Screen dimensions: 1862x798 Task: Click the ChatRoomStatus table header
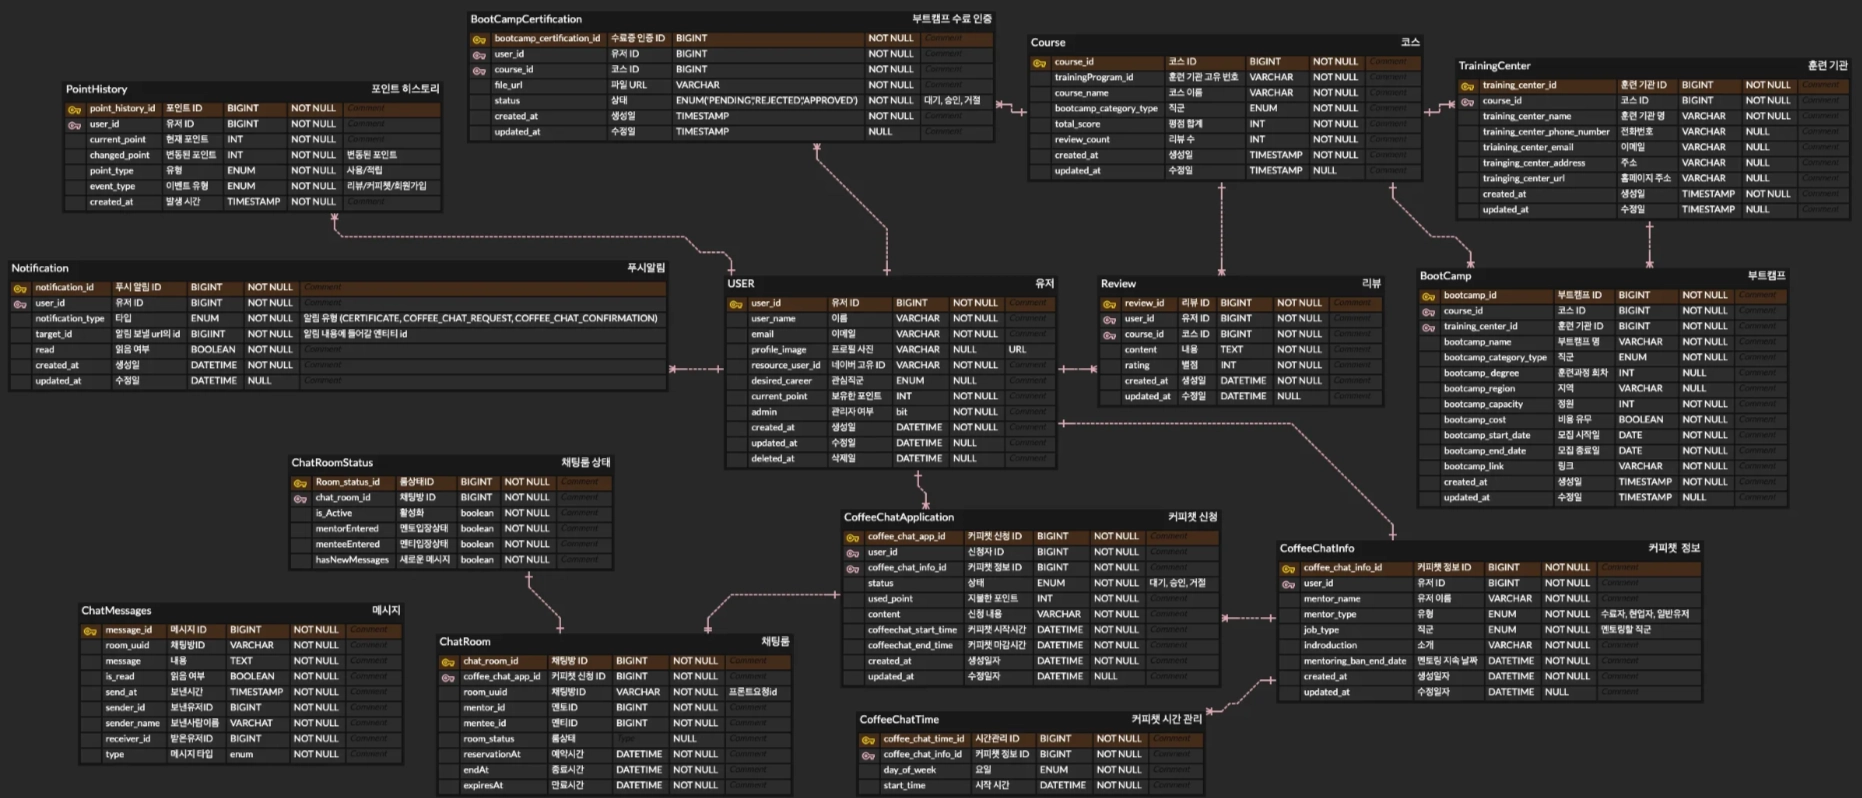pyautogui.click(x=332, y=463)
